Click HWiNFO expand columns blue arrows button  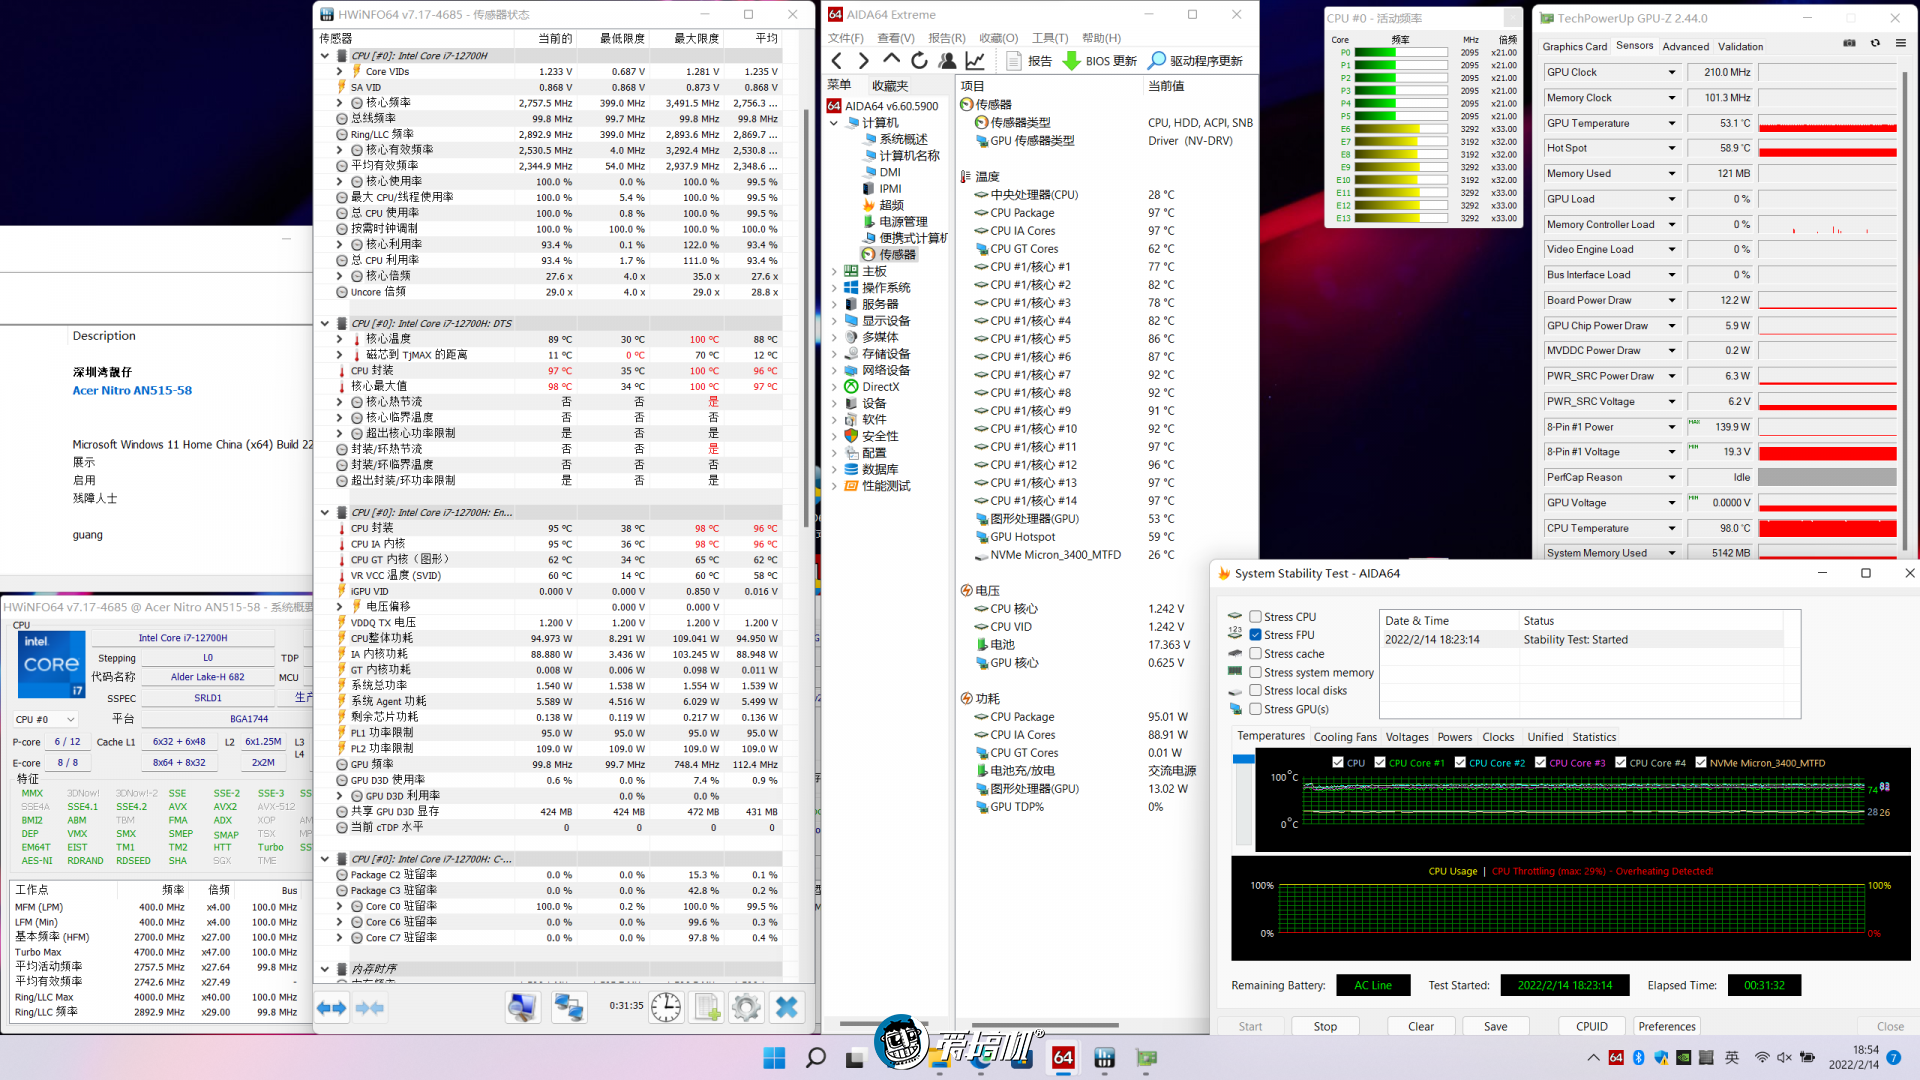(x=331, y=1008)
